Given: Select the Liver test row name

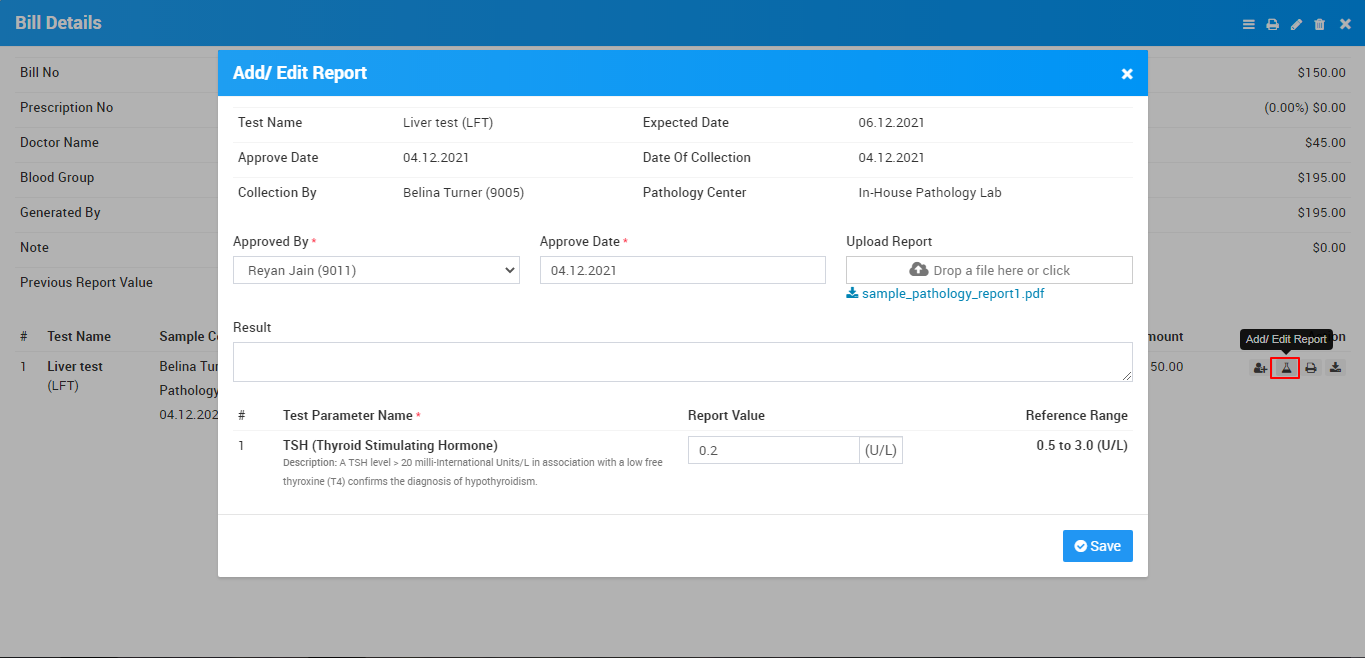Looking at the screenshot, I should (x=75, y=367).
